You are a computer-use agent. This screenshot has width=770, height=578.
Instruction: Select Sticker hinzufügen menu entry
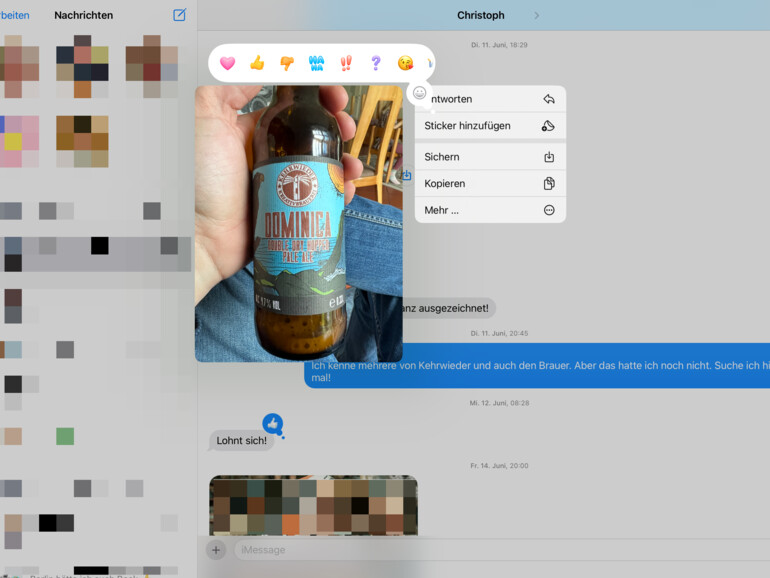[x=490, y=126]
